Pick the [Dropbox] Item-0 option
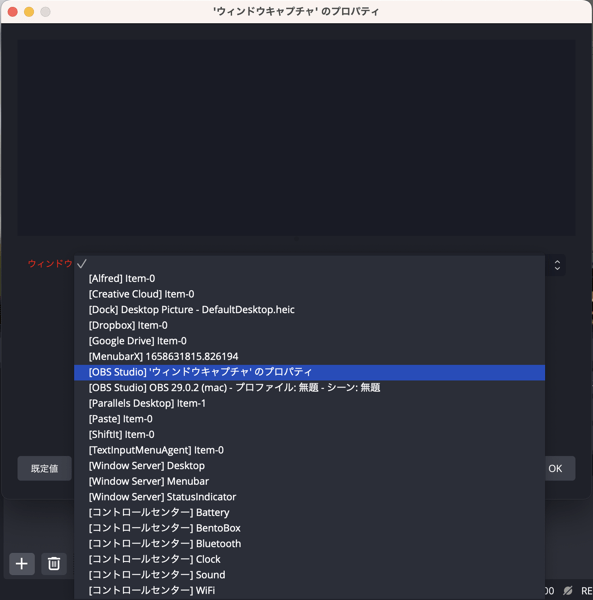Image resolution: width=593 pixels, height=600 pixels. [309, 326]
